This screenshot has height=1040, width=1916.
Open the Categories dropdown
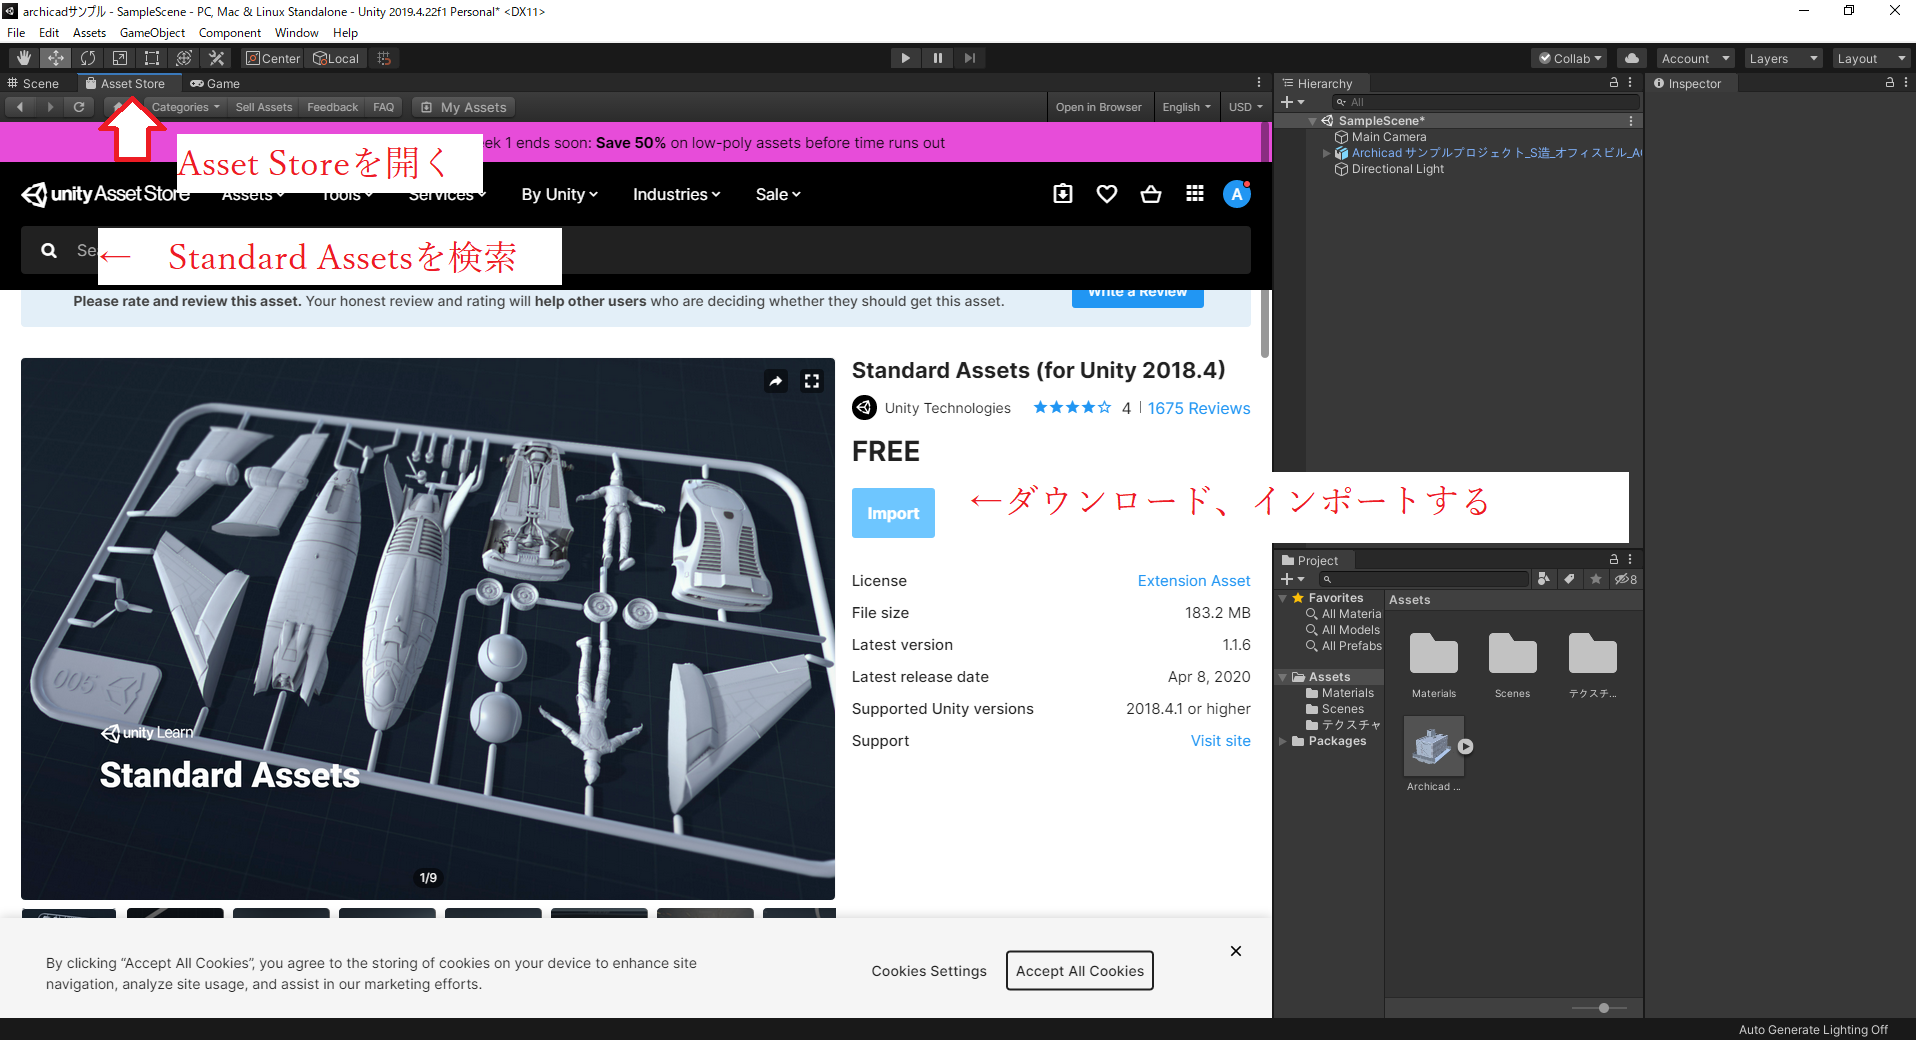[186, 107]
